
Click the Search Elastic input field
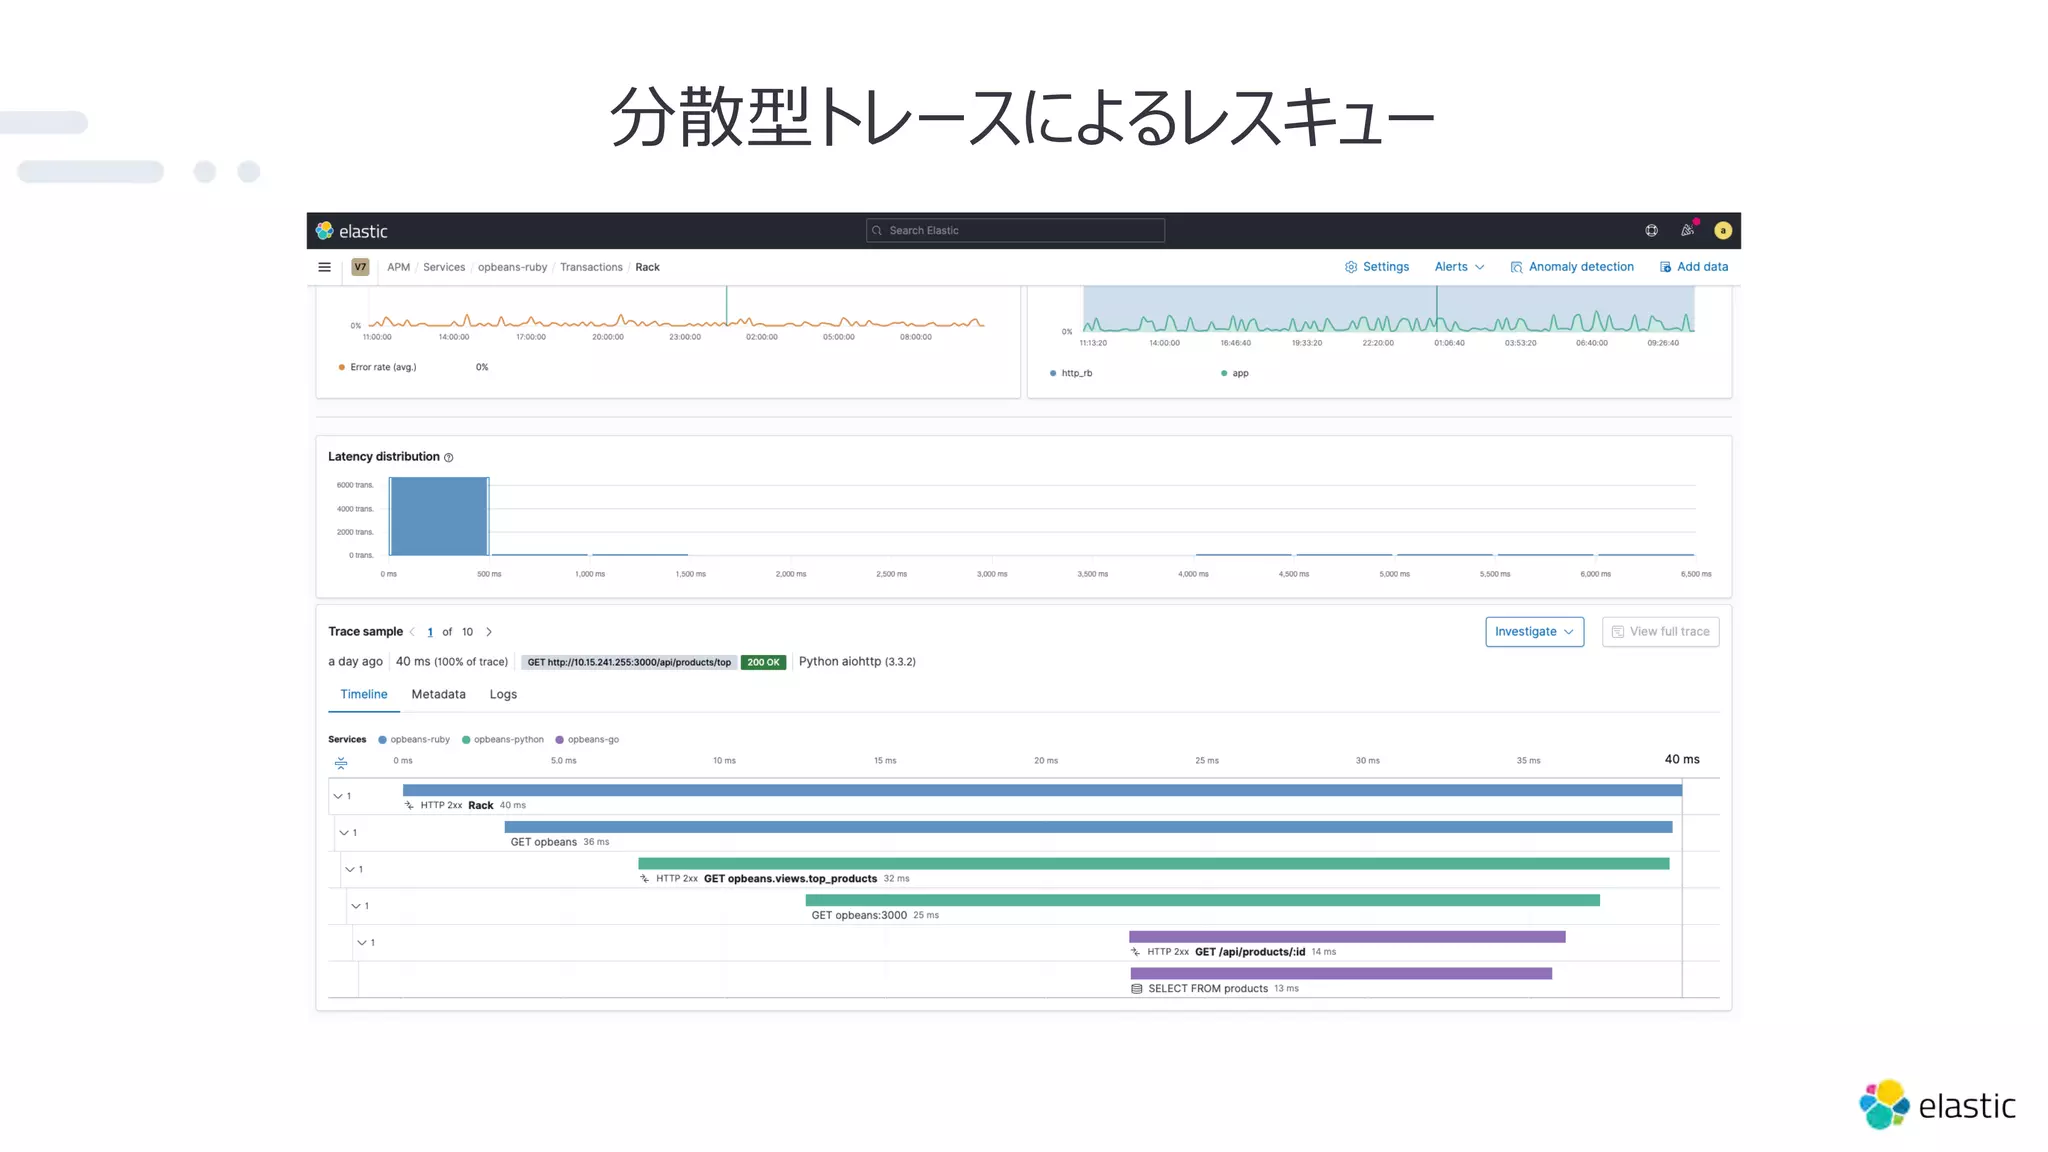pos(1015,231)
